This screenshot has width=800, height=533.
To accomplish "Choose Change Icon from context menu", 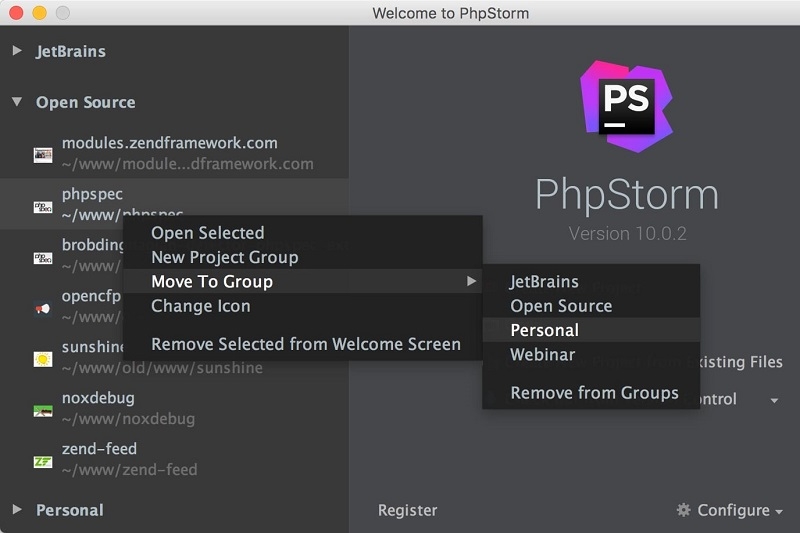I will click(x=201, y=306).
